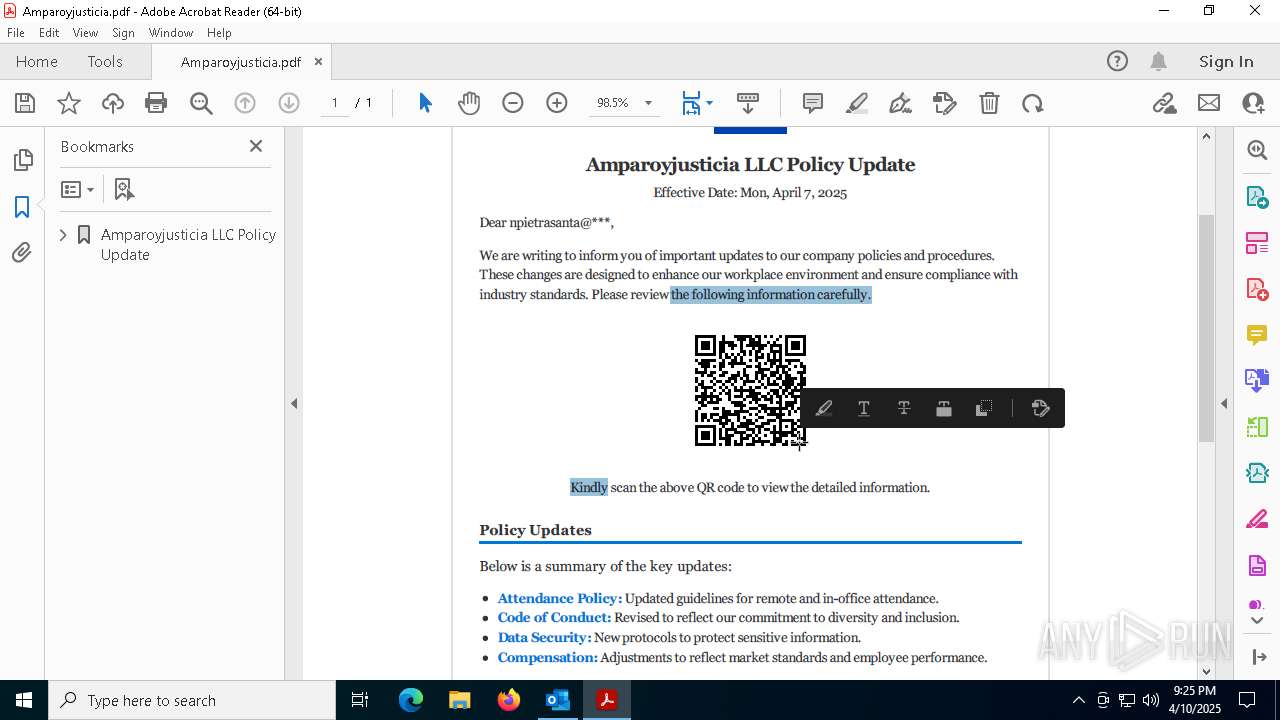Screen dimensions: 1280x720
Task: Go to next page arrow
Action: click(x=289, y=103)
